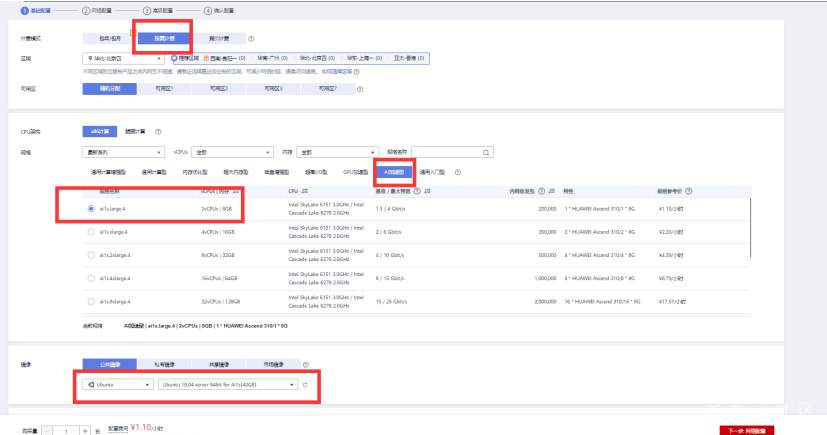The width and height of the screenshot is (827, 435).
Task: Click the help icon after region selection link
Action: (357, 72)
